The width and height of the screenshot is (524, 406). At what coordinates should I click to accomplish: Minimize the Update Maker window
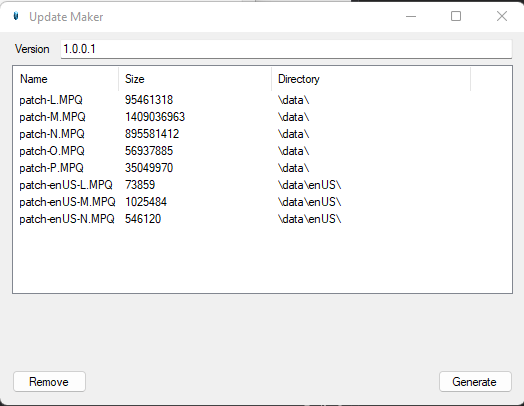(411, 16)
